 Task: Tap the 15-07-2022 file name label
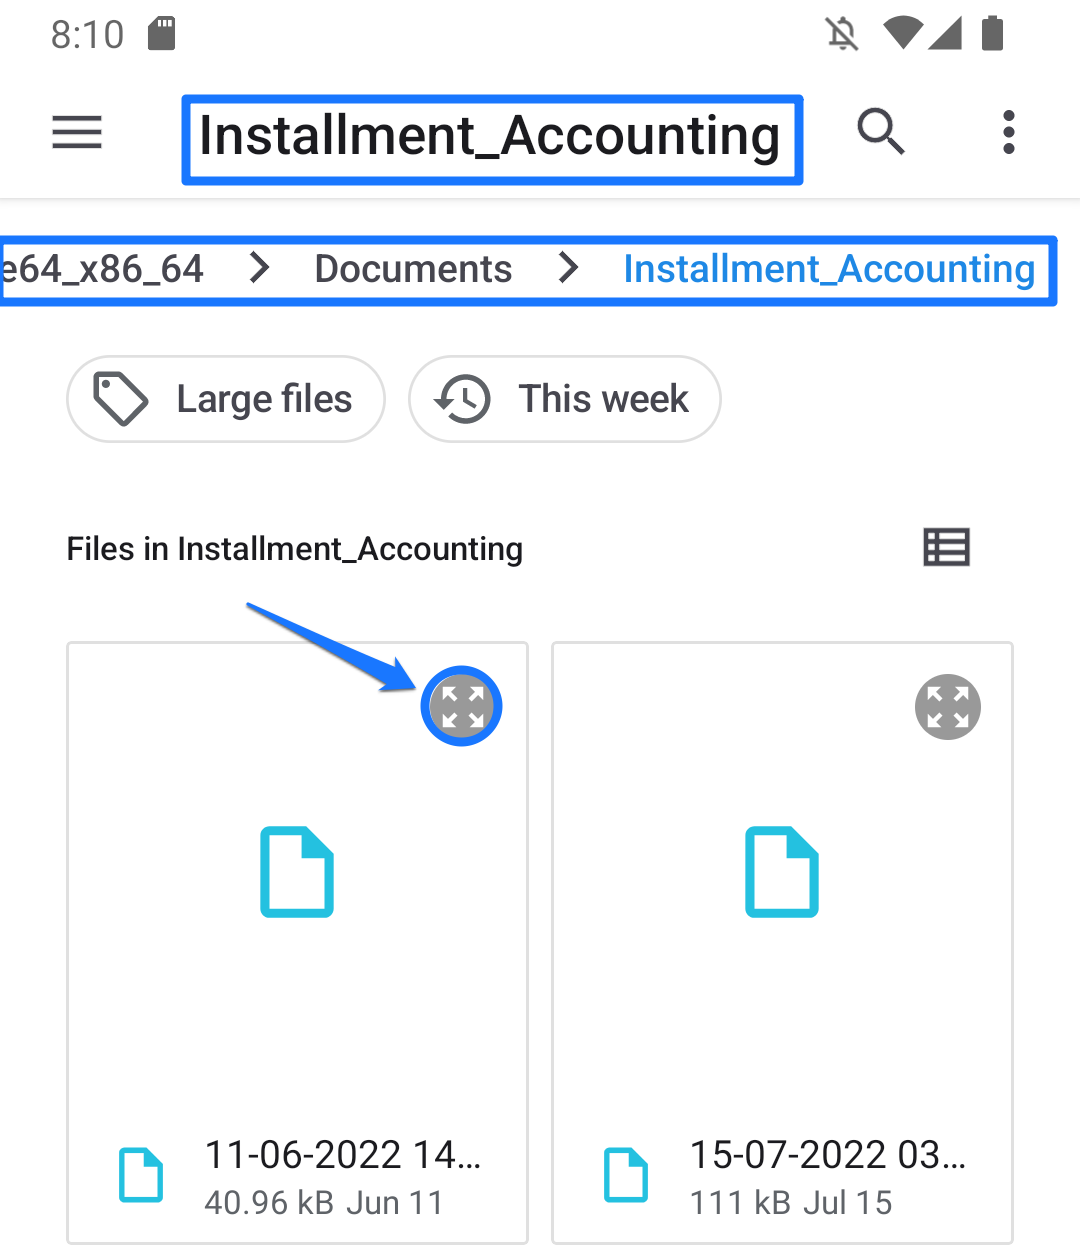(827, 1155)
